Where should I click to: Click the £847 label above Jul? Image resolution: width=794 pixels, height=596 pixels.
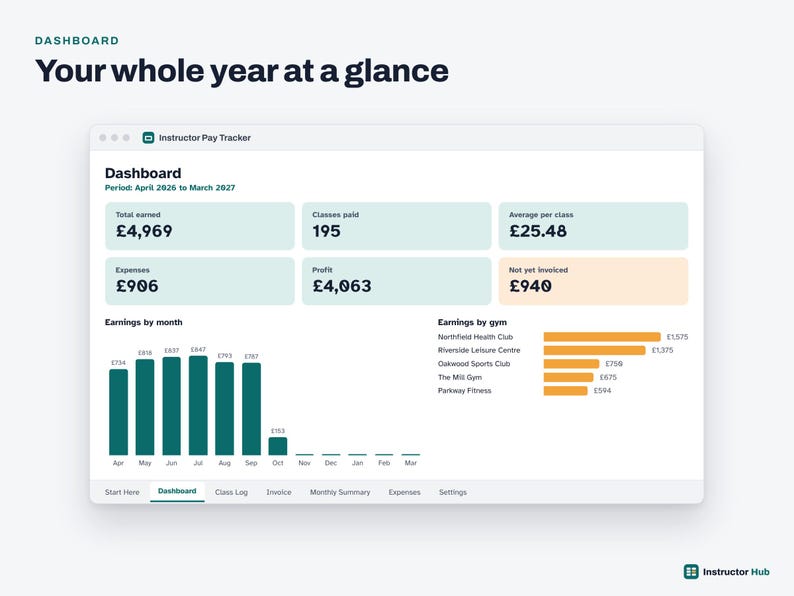(198, 349)
